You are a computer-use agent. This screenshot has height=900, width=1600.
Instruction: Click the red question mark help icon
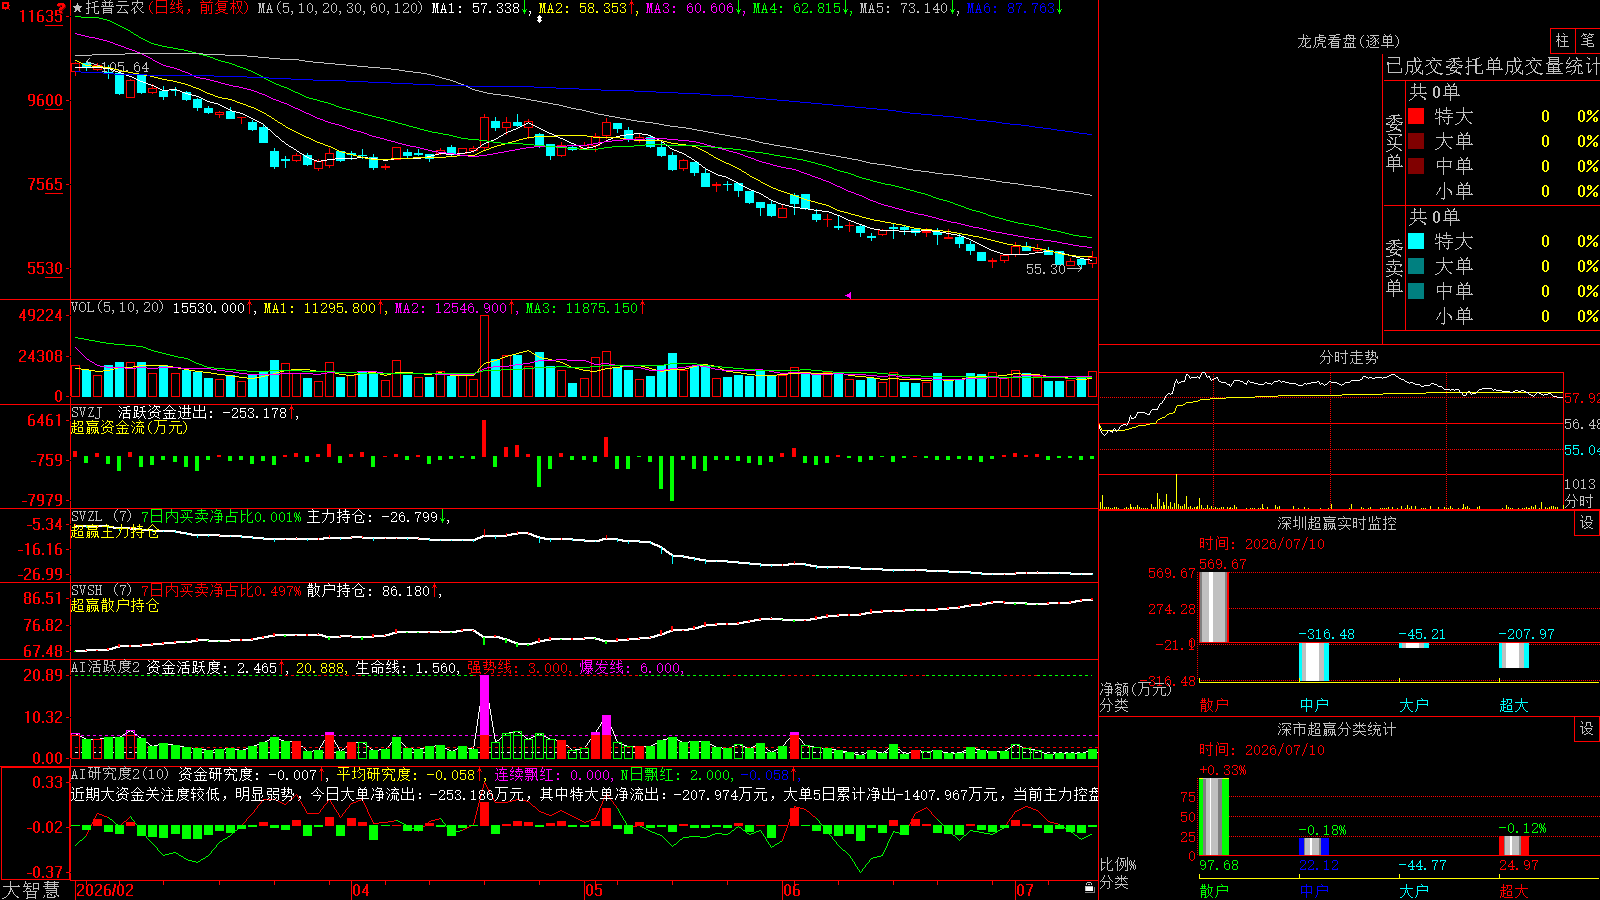tap(61, 7)
